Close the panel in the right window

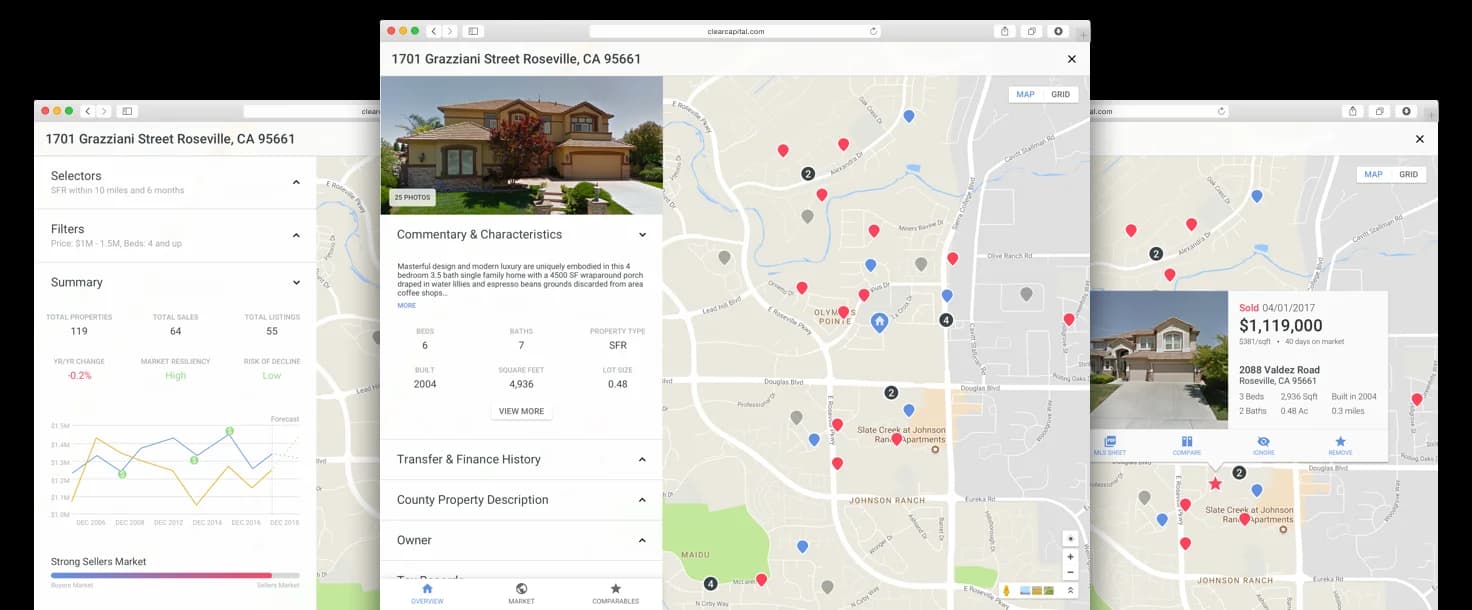[x=1420, y=139]
